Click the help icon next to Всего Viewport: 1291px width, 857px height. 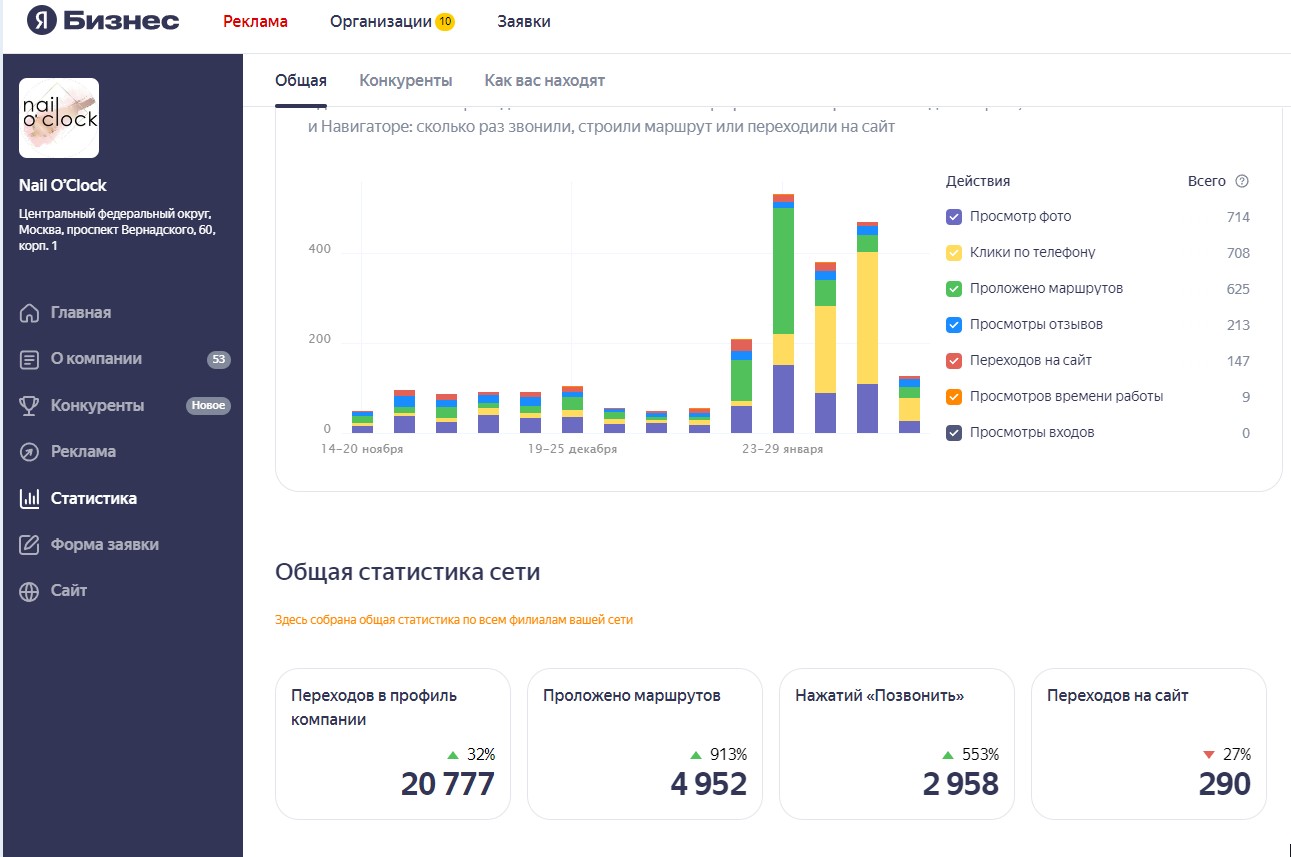[1242, 181]
